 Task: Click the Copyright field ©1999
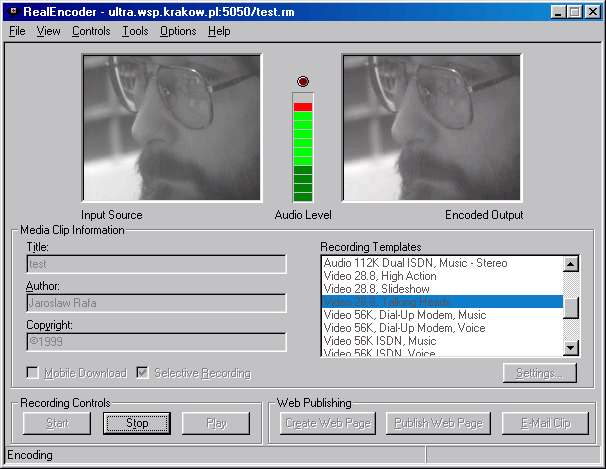[x=157, y=342]
